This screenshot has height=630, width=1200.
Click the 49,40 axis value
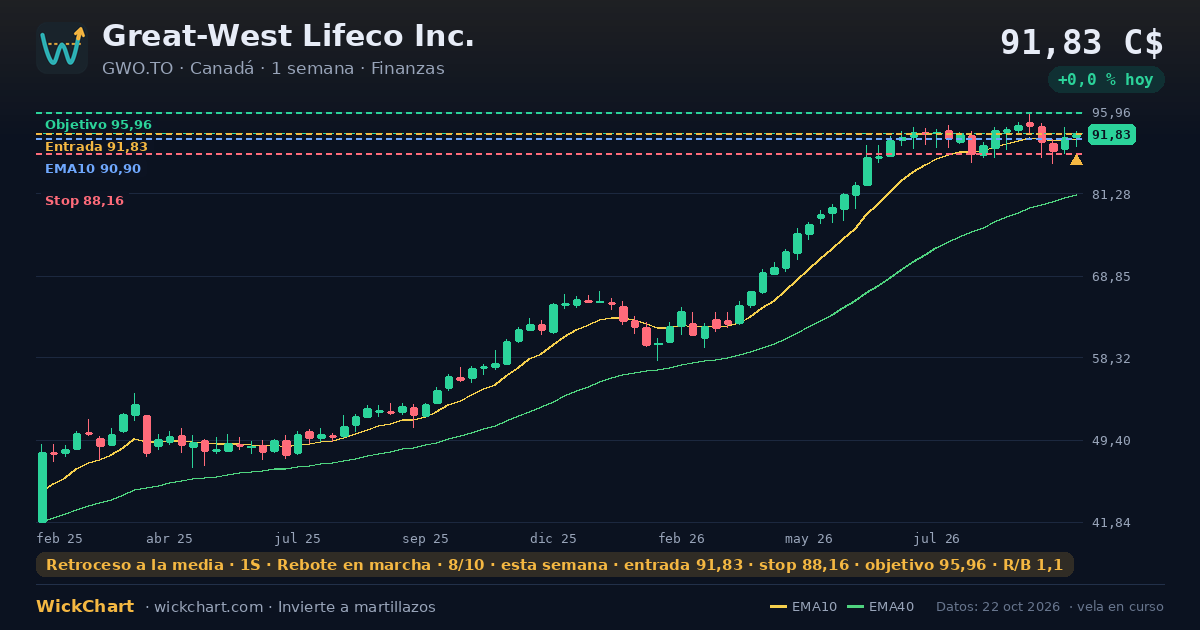click(x=1111, y=440)
